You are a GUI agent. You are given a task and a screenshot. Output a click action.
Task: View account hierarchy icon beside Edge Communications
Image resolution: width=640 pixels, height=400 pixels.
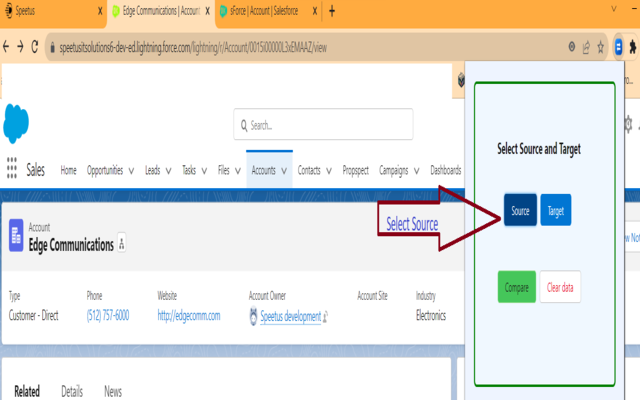point(122,243)
